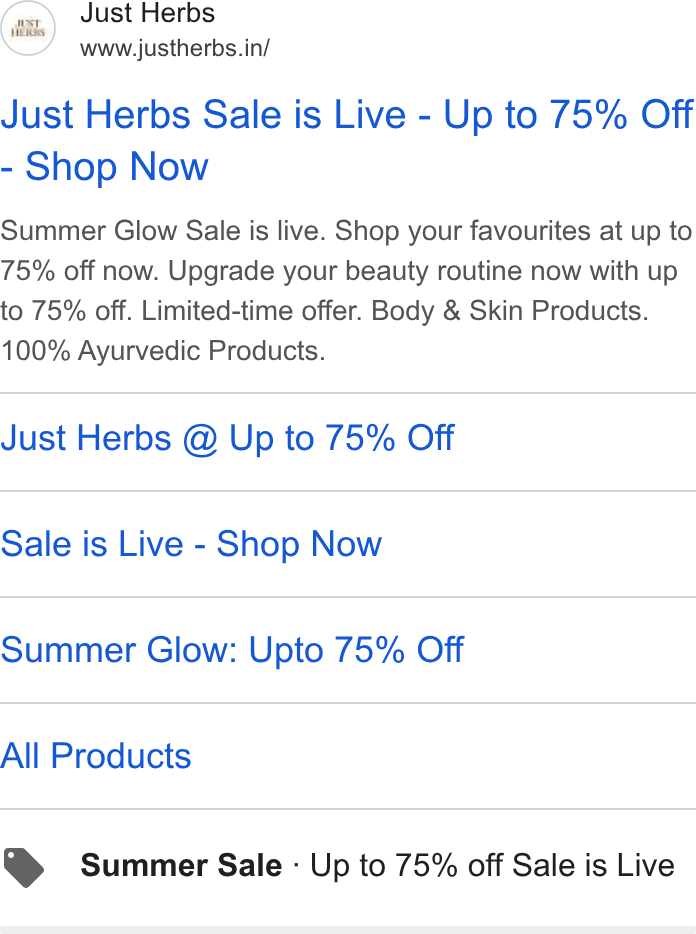The width and height of the screenshot is (696, 934).
Task: Select the Just Herbs advertiser name
Action: 147,13
